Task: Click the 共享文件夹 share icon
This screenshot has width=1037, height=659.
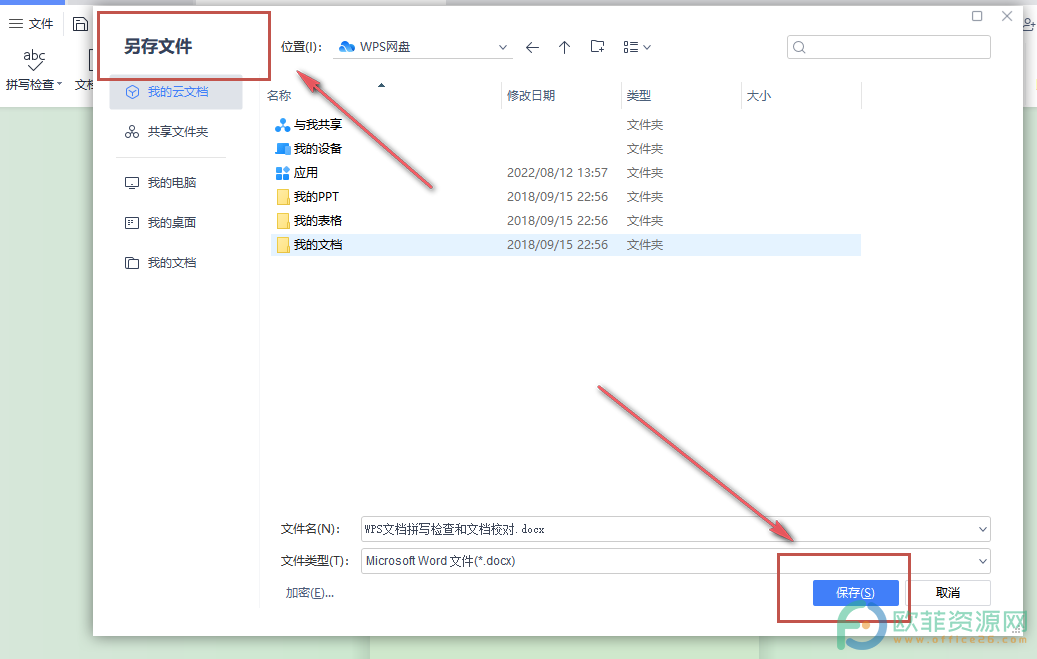Action: 132,132
